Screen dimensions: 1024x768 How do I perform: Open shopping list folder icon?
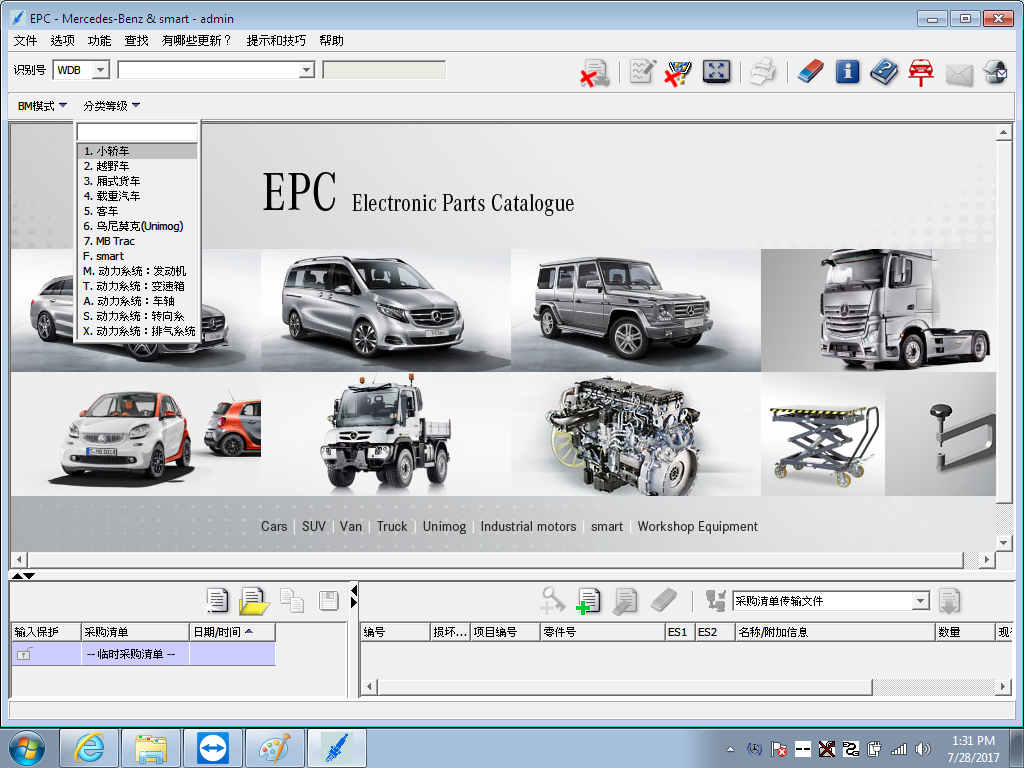254,601
